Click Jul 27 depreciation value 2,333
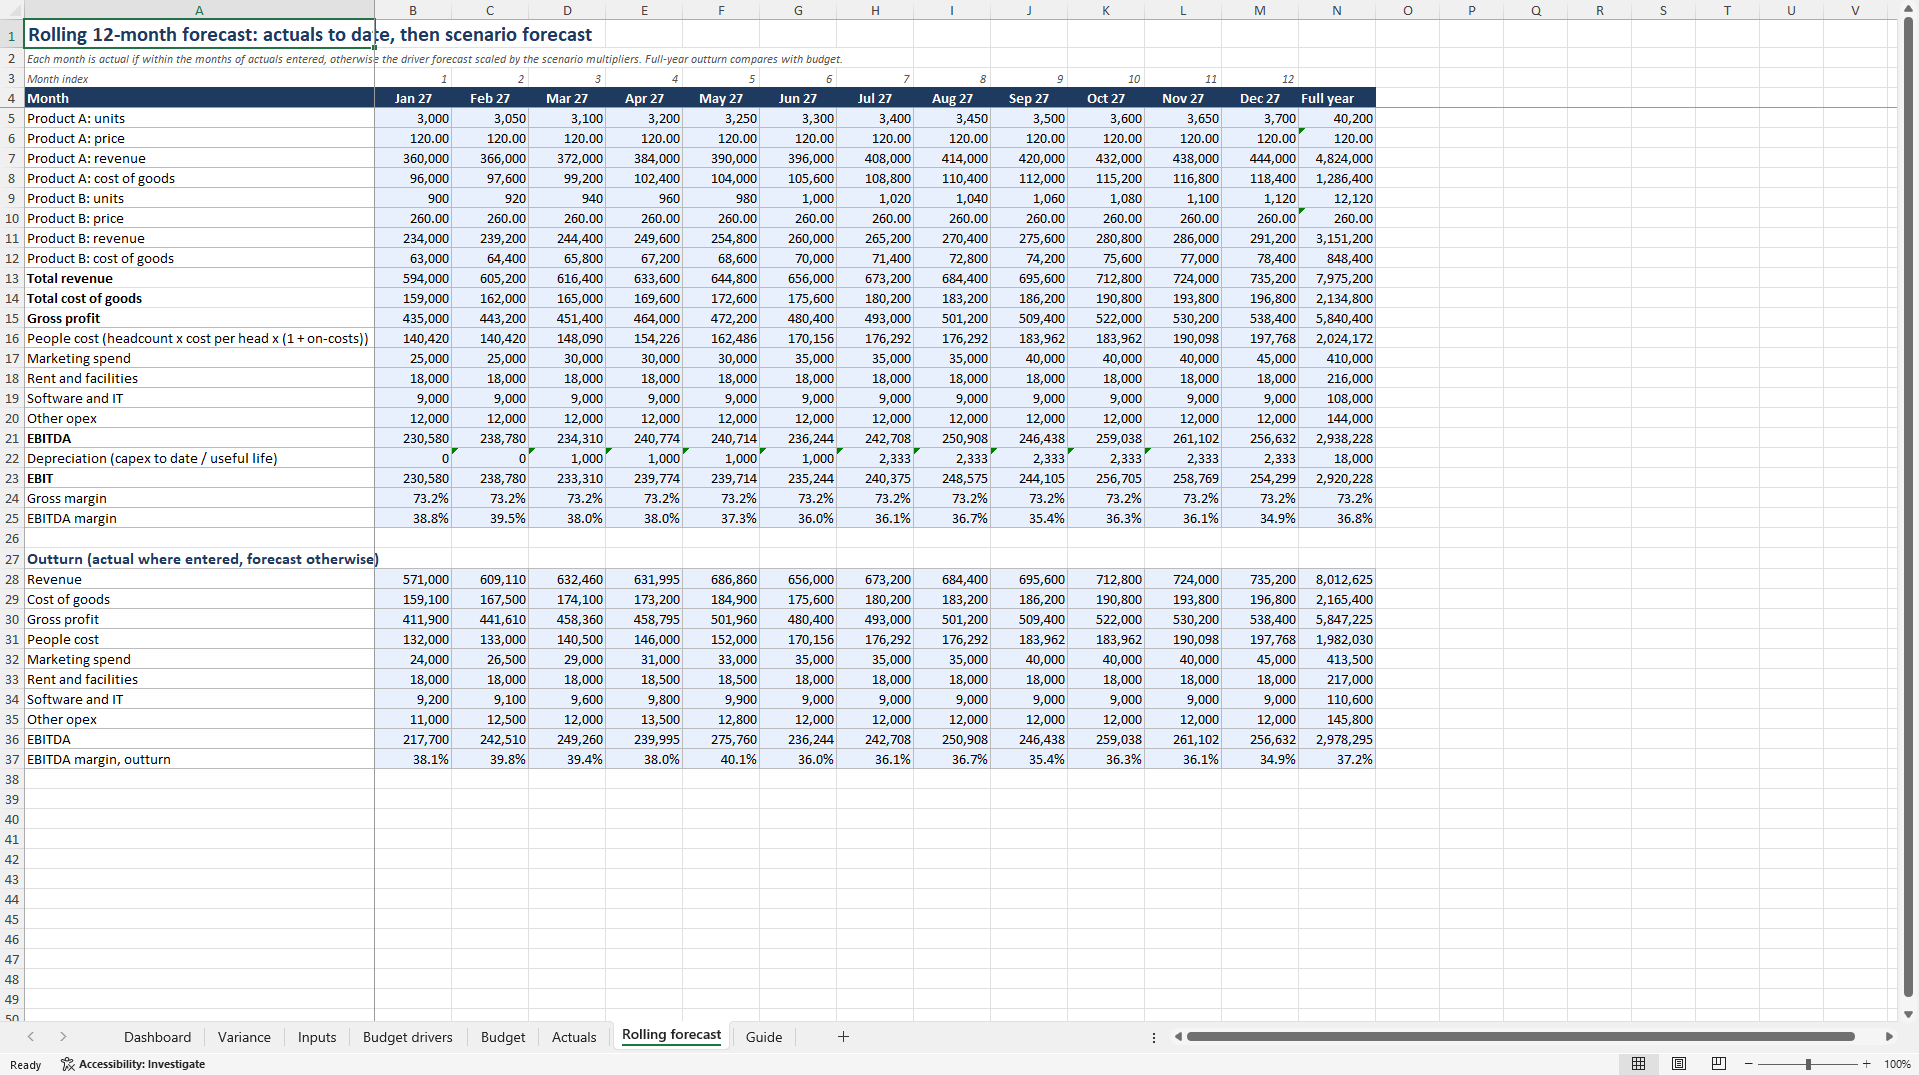This screenshot has width=1919, height=1075. pos(875,458)
